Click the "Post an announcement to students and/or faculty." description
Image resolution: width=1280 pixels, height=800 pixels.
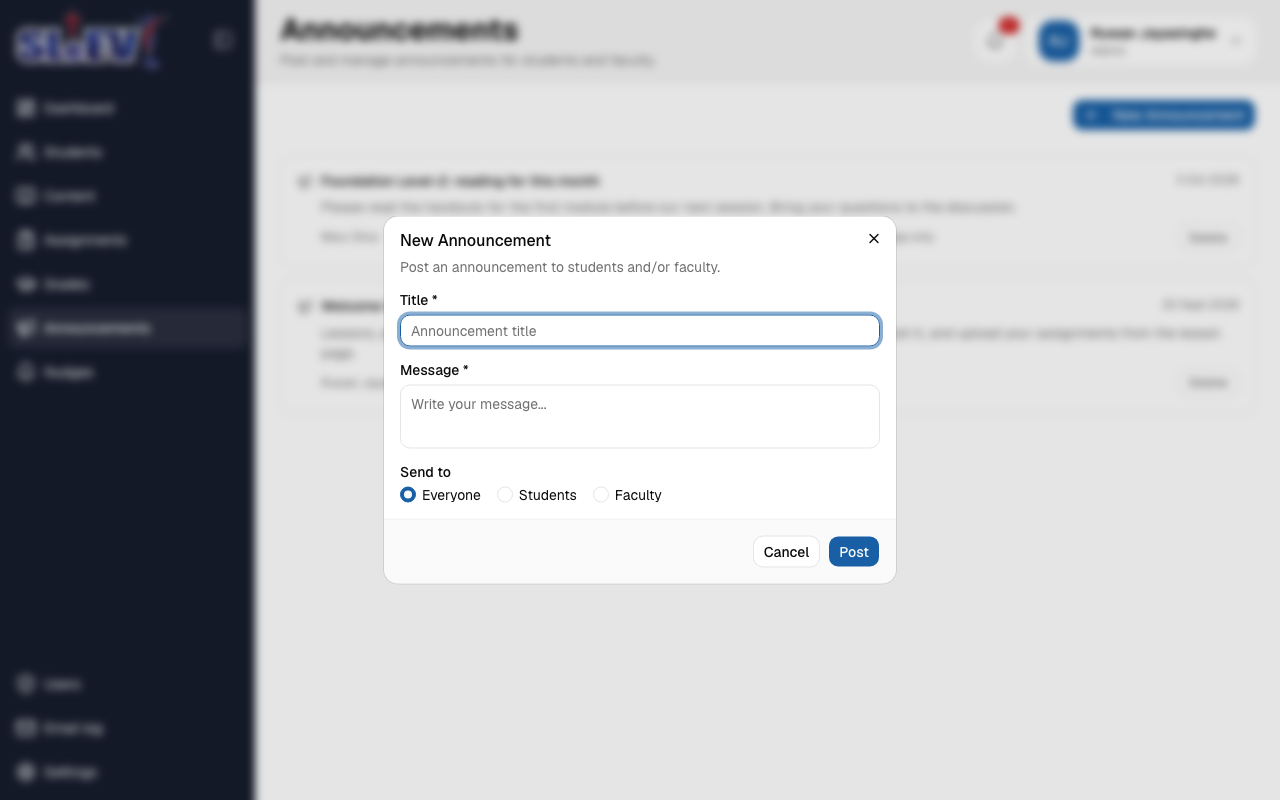tap(560, 267)
